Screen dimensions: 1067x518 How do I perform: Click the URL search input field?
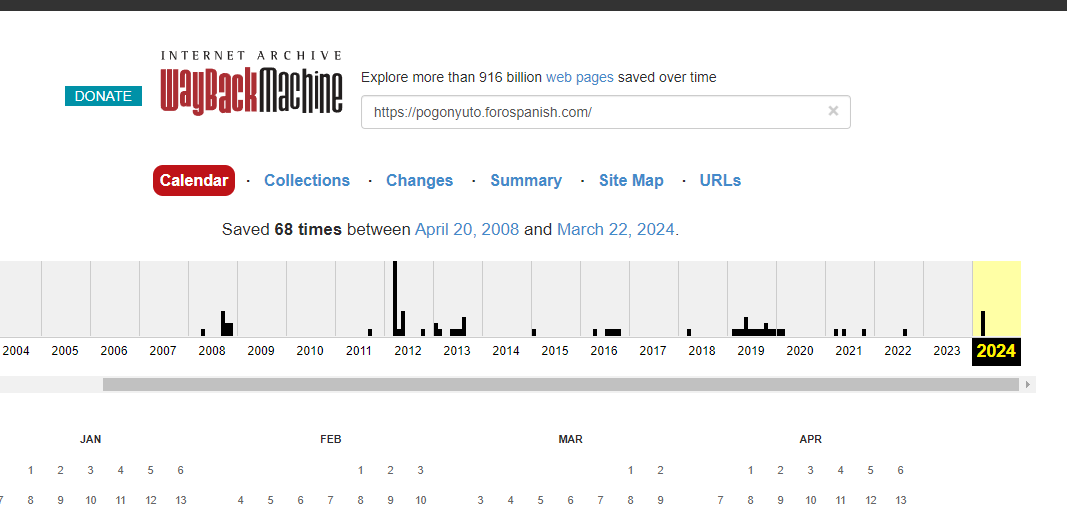[x=595, y=112]
